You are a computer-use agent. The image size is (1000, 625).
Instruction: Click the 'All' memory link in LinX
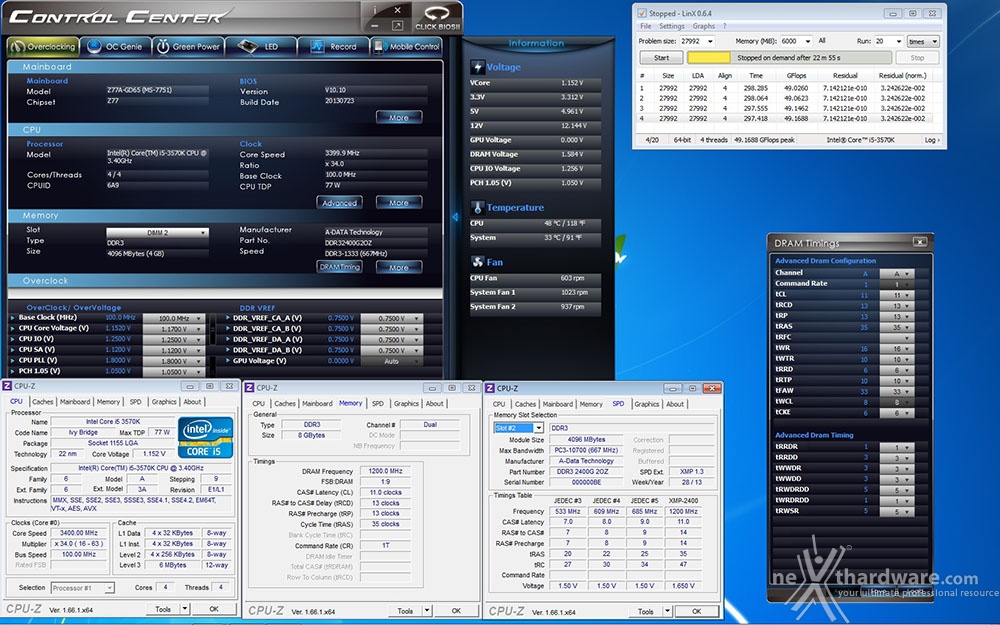tap(822, 40)
